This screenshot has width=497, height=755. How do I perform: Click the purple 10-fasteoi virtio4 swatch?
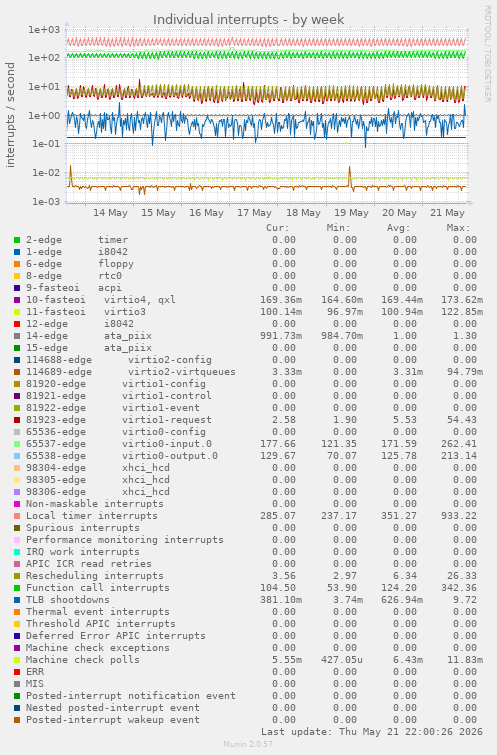[17, 300]
